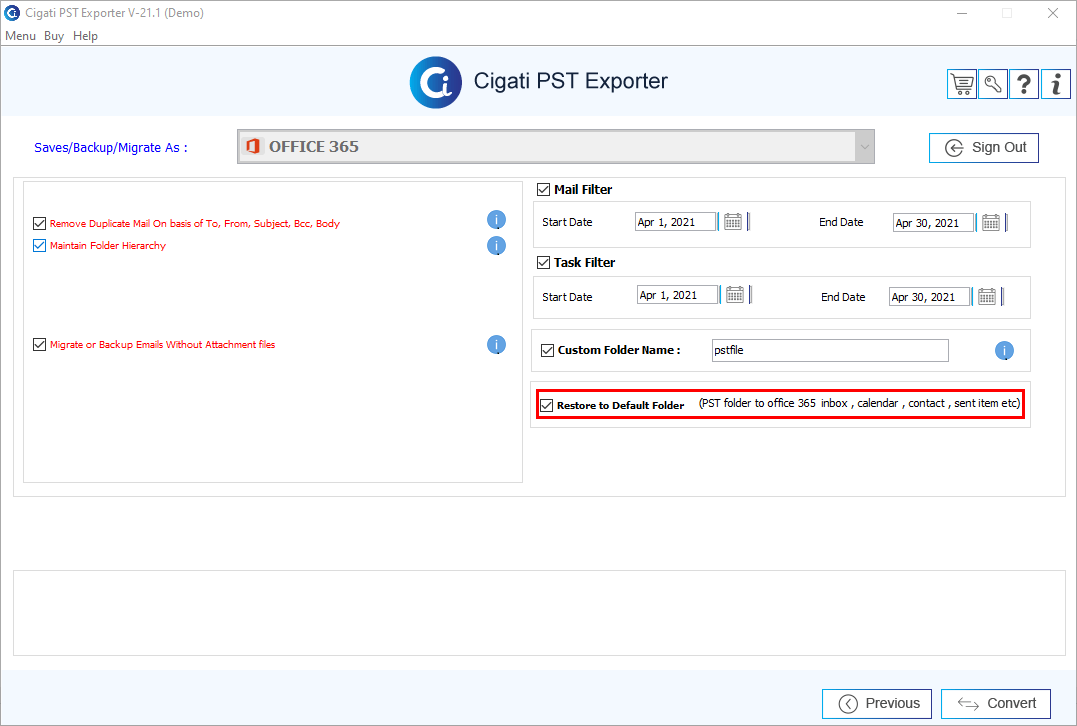1077x726 pixels.
Task: Open the key activation icon
Action: pyautogui.click(x=993, y=84)
